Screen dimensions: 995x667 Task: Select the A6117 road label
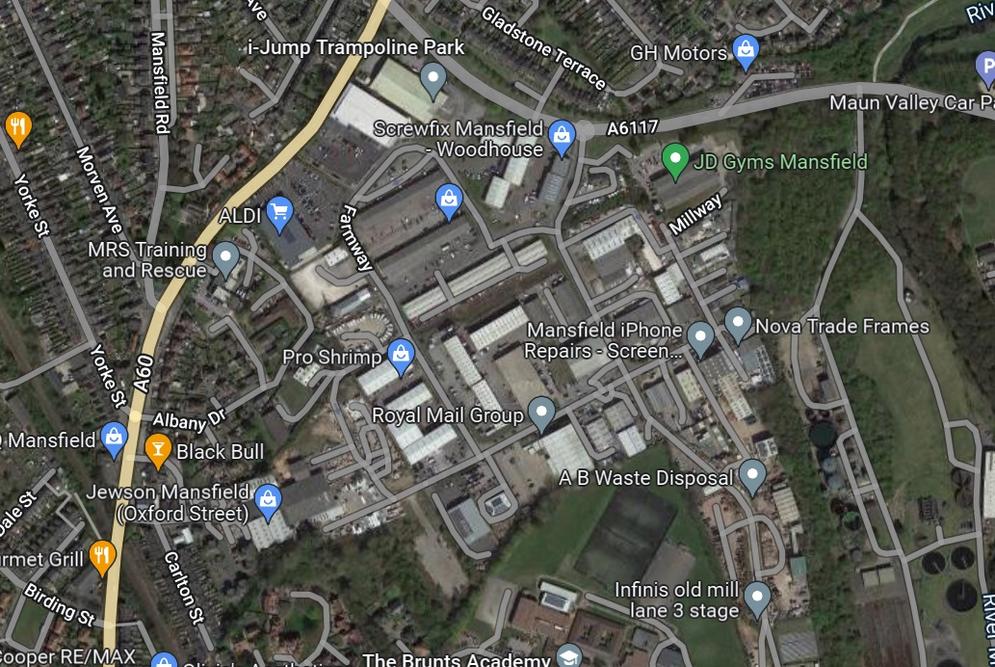click(632, 128)
